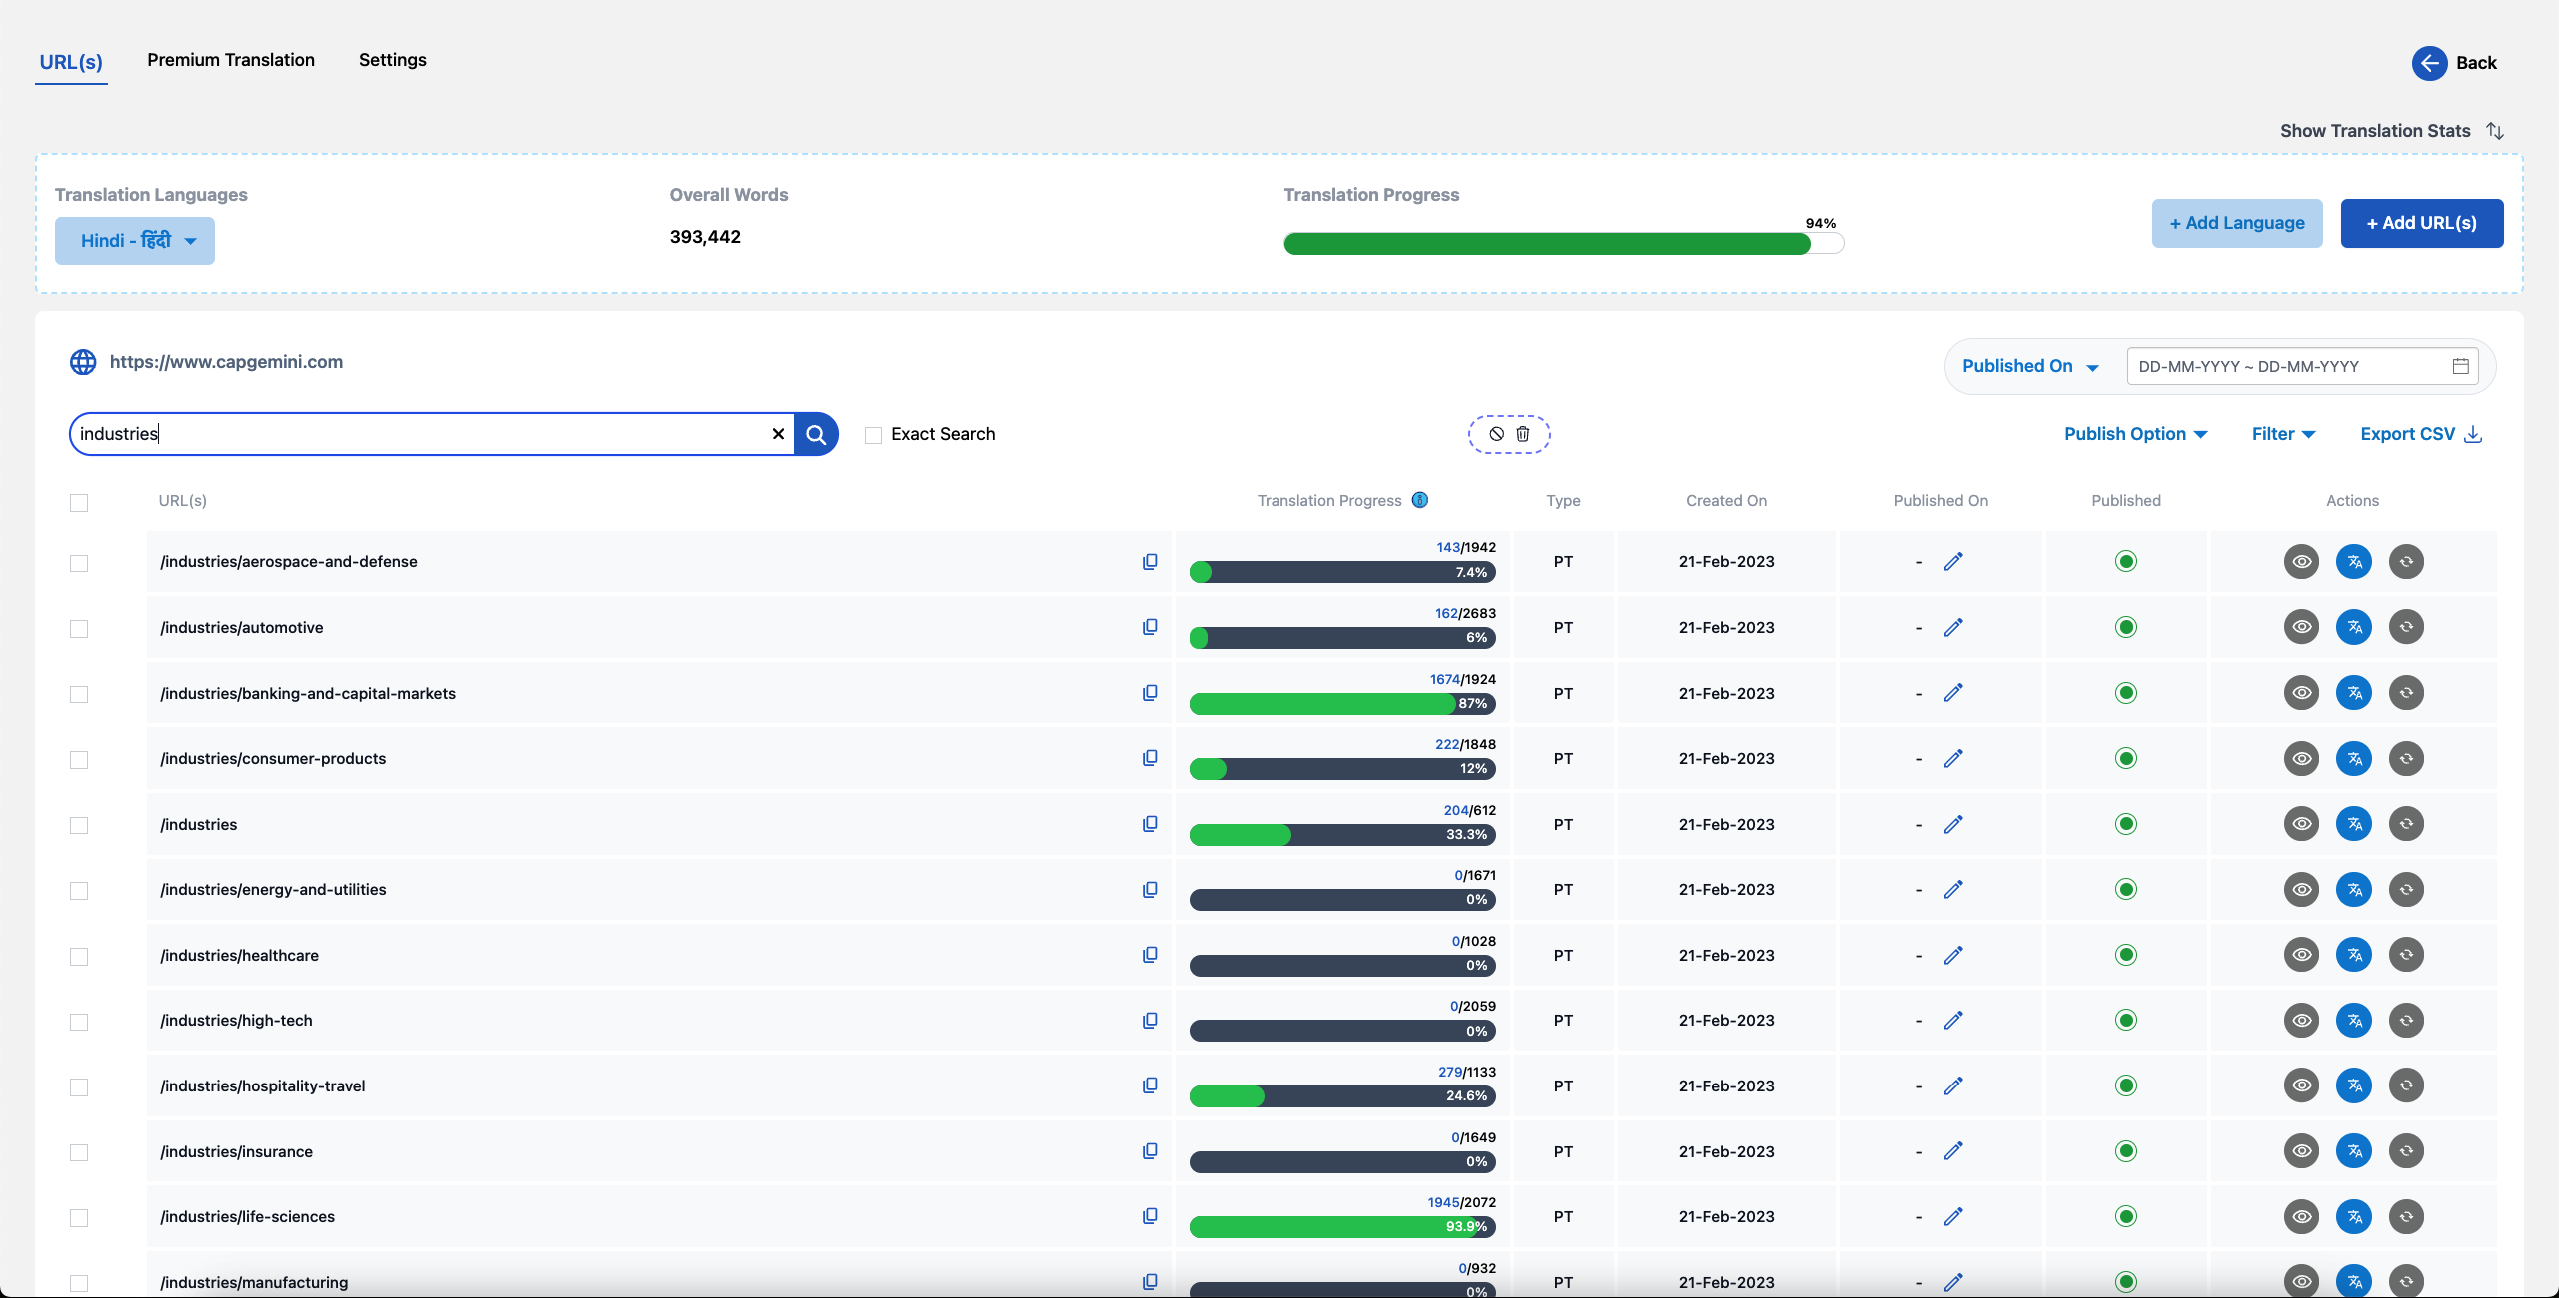This screenshot has width=2559, height=1298.
Task: Open the translate icon for /industries/healthcare
Action: coord(2354,955)
